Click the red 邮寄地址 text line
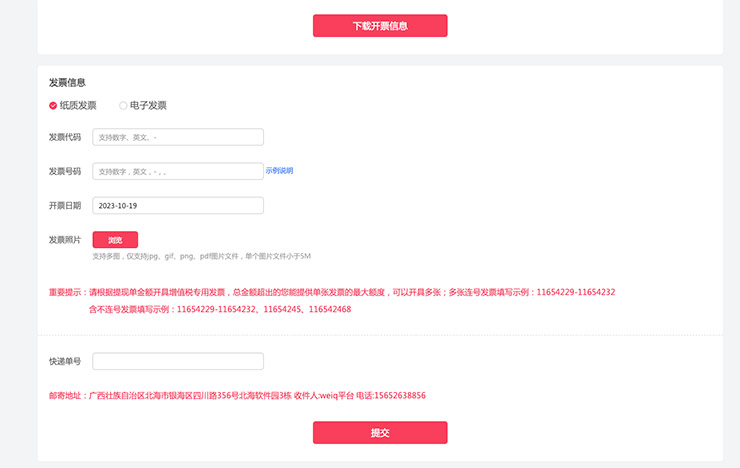740x468 pixels. tap(237, 395)
